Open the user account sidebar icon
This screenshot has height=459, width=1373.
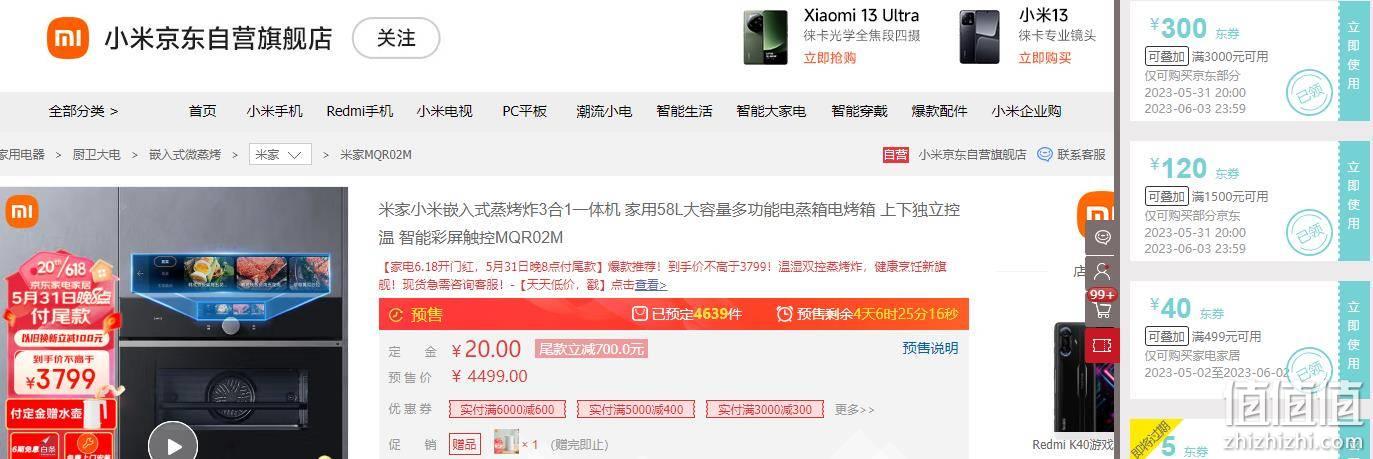(1102, 271)
